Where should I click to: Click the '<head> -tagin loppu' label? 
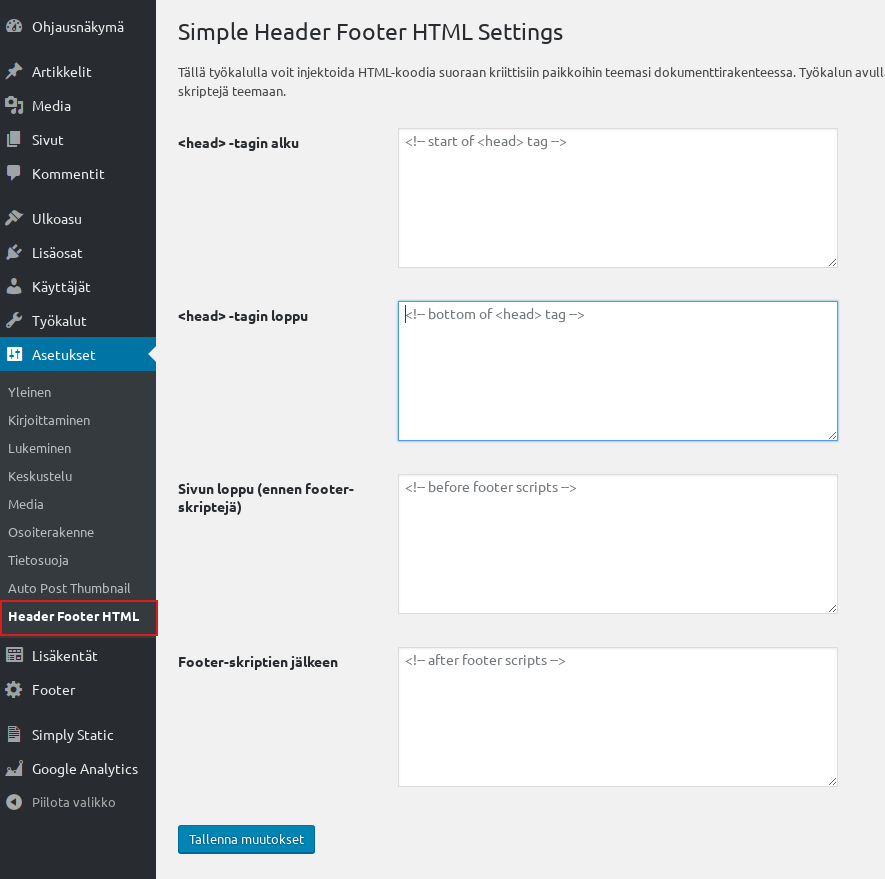(243, 316)
